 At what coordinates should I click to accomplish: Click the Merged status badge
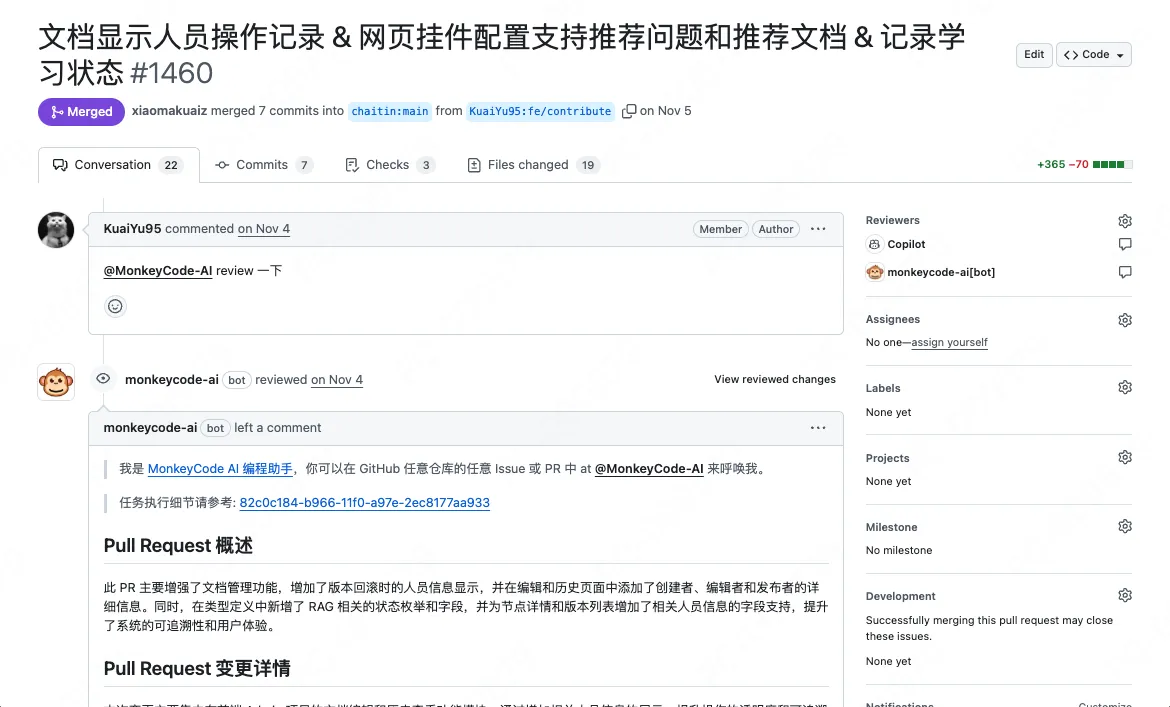81,112
